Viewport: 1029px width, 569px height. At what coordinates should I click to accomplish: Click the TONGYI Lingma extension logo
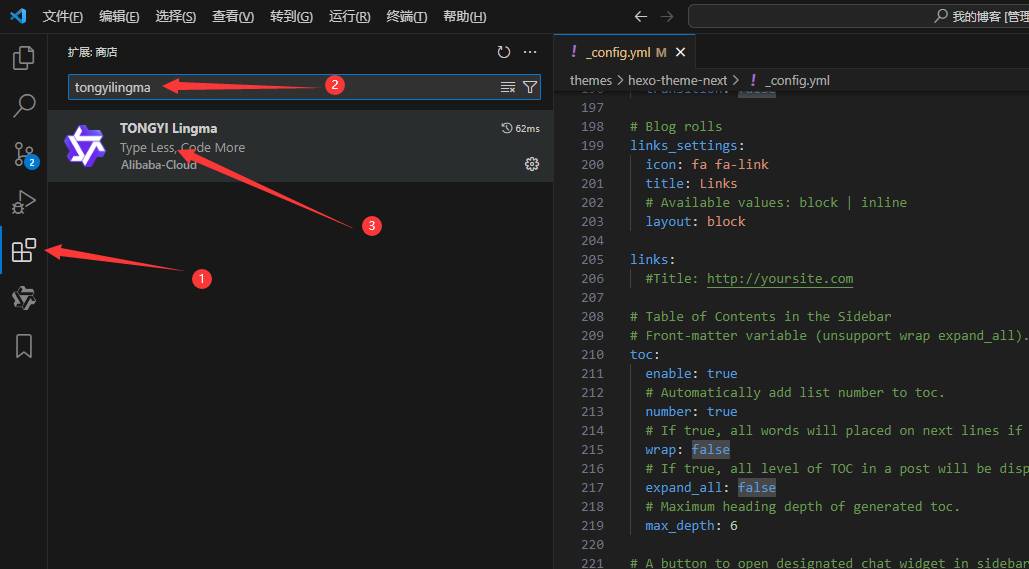pyautogui.click(x=85, y=146)
